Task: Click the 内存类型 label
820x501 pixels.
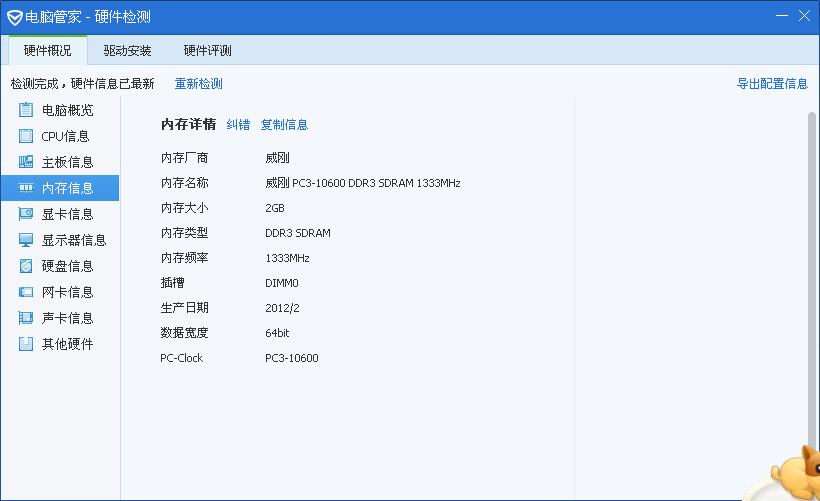Action: (x=185, y=233)
